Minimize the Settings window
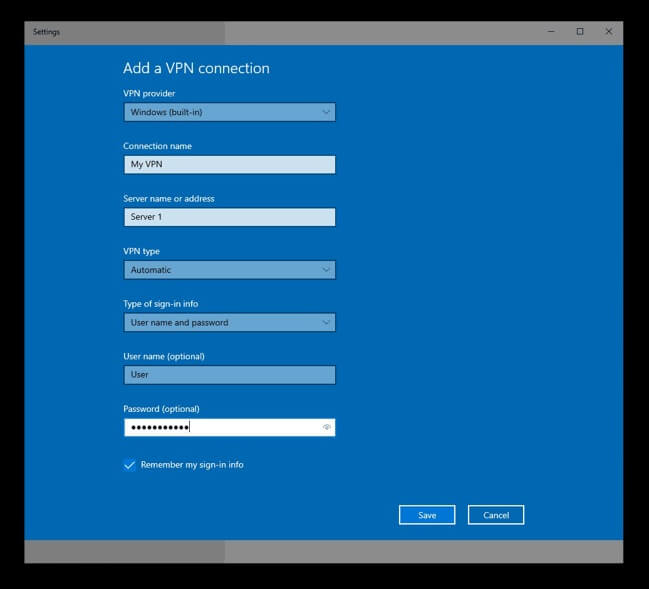The image size is (649, 589). coord(551,32)
